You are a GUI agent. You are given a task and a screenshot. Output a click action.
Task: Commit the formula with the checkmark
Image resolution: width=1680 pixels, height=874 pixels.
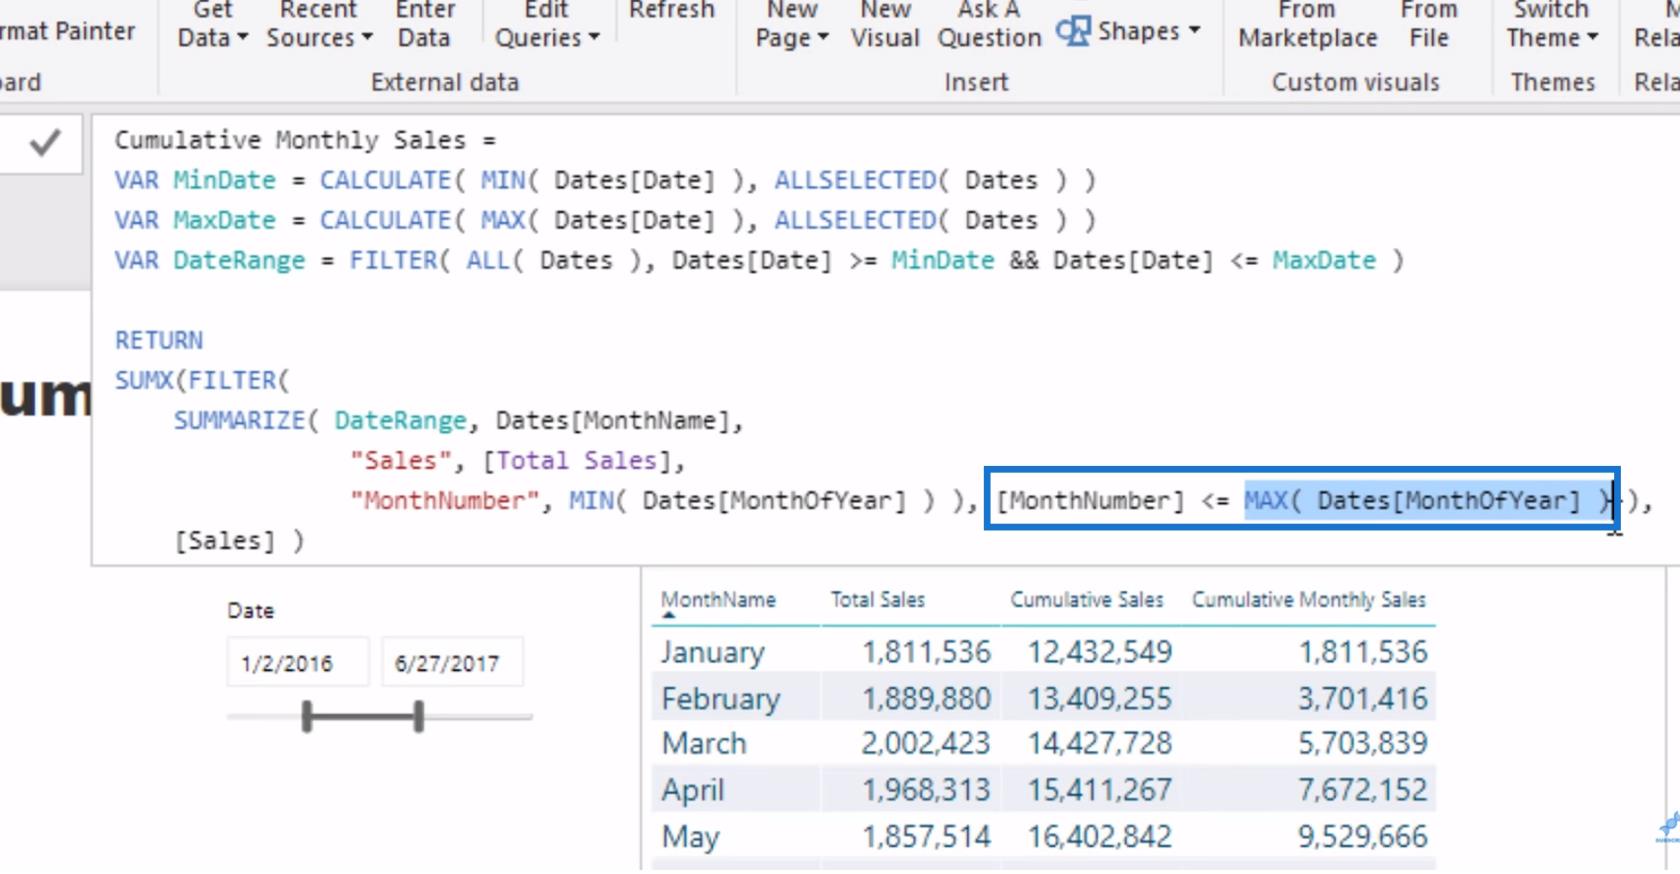(x=44, y=144)
